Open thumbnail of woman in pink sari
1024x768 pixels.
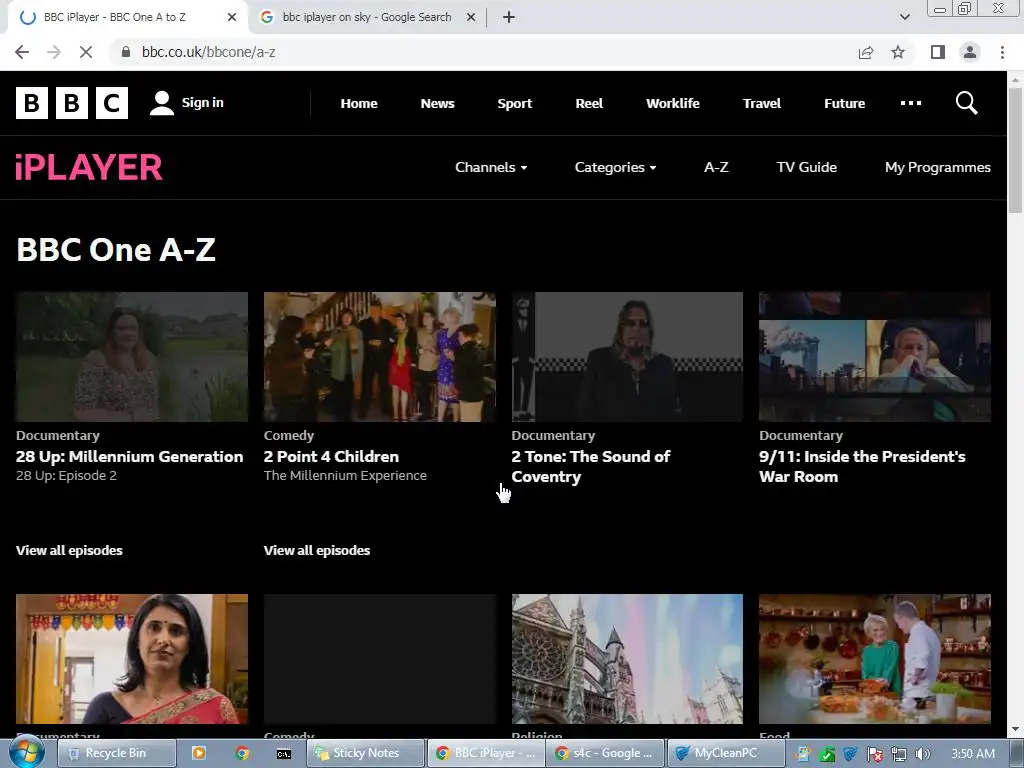coord(132,659)
